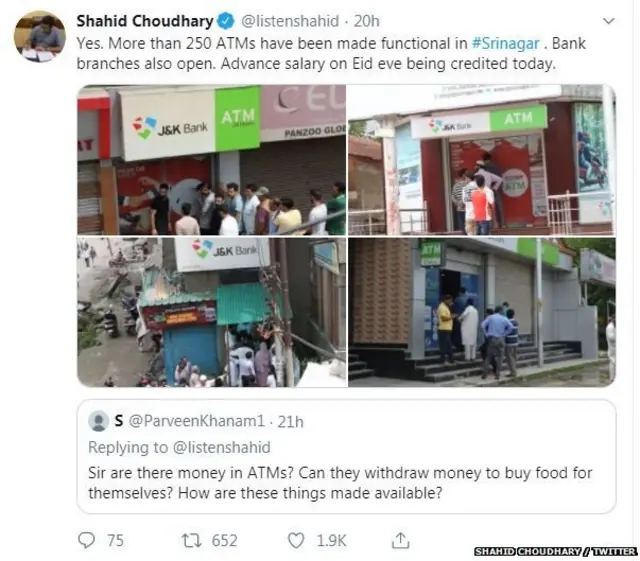This screenshot has height=561, width=640.
Task: Like the tweet with heart icon
Action: (x=296, y=540)
